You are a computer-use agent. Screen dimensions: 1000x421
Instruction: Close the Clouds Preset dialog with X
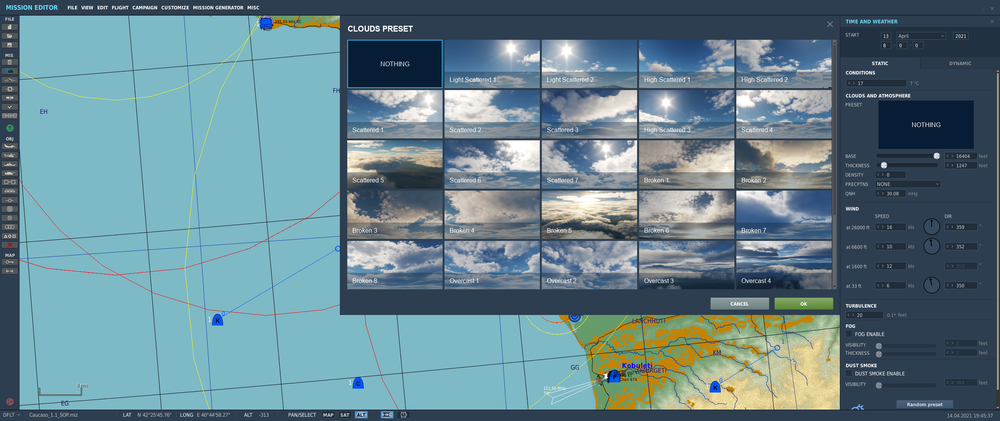(830, 24)
